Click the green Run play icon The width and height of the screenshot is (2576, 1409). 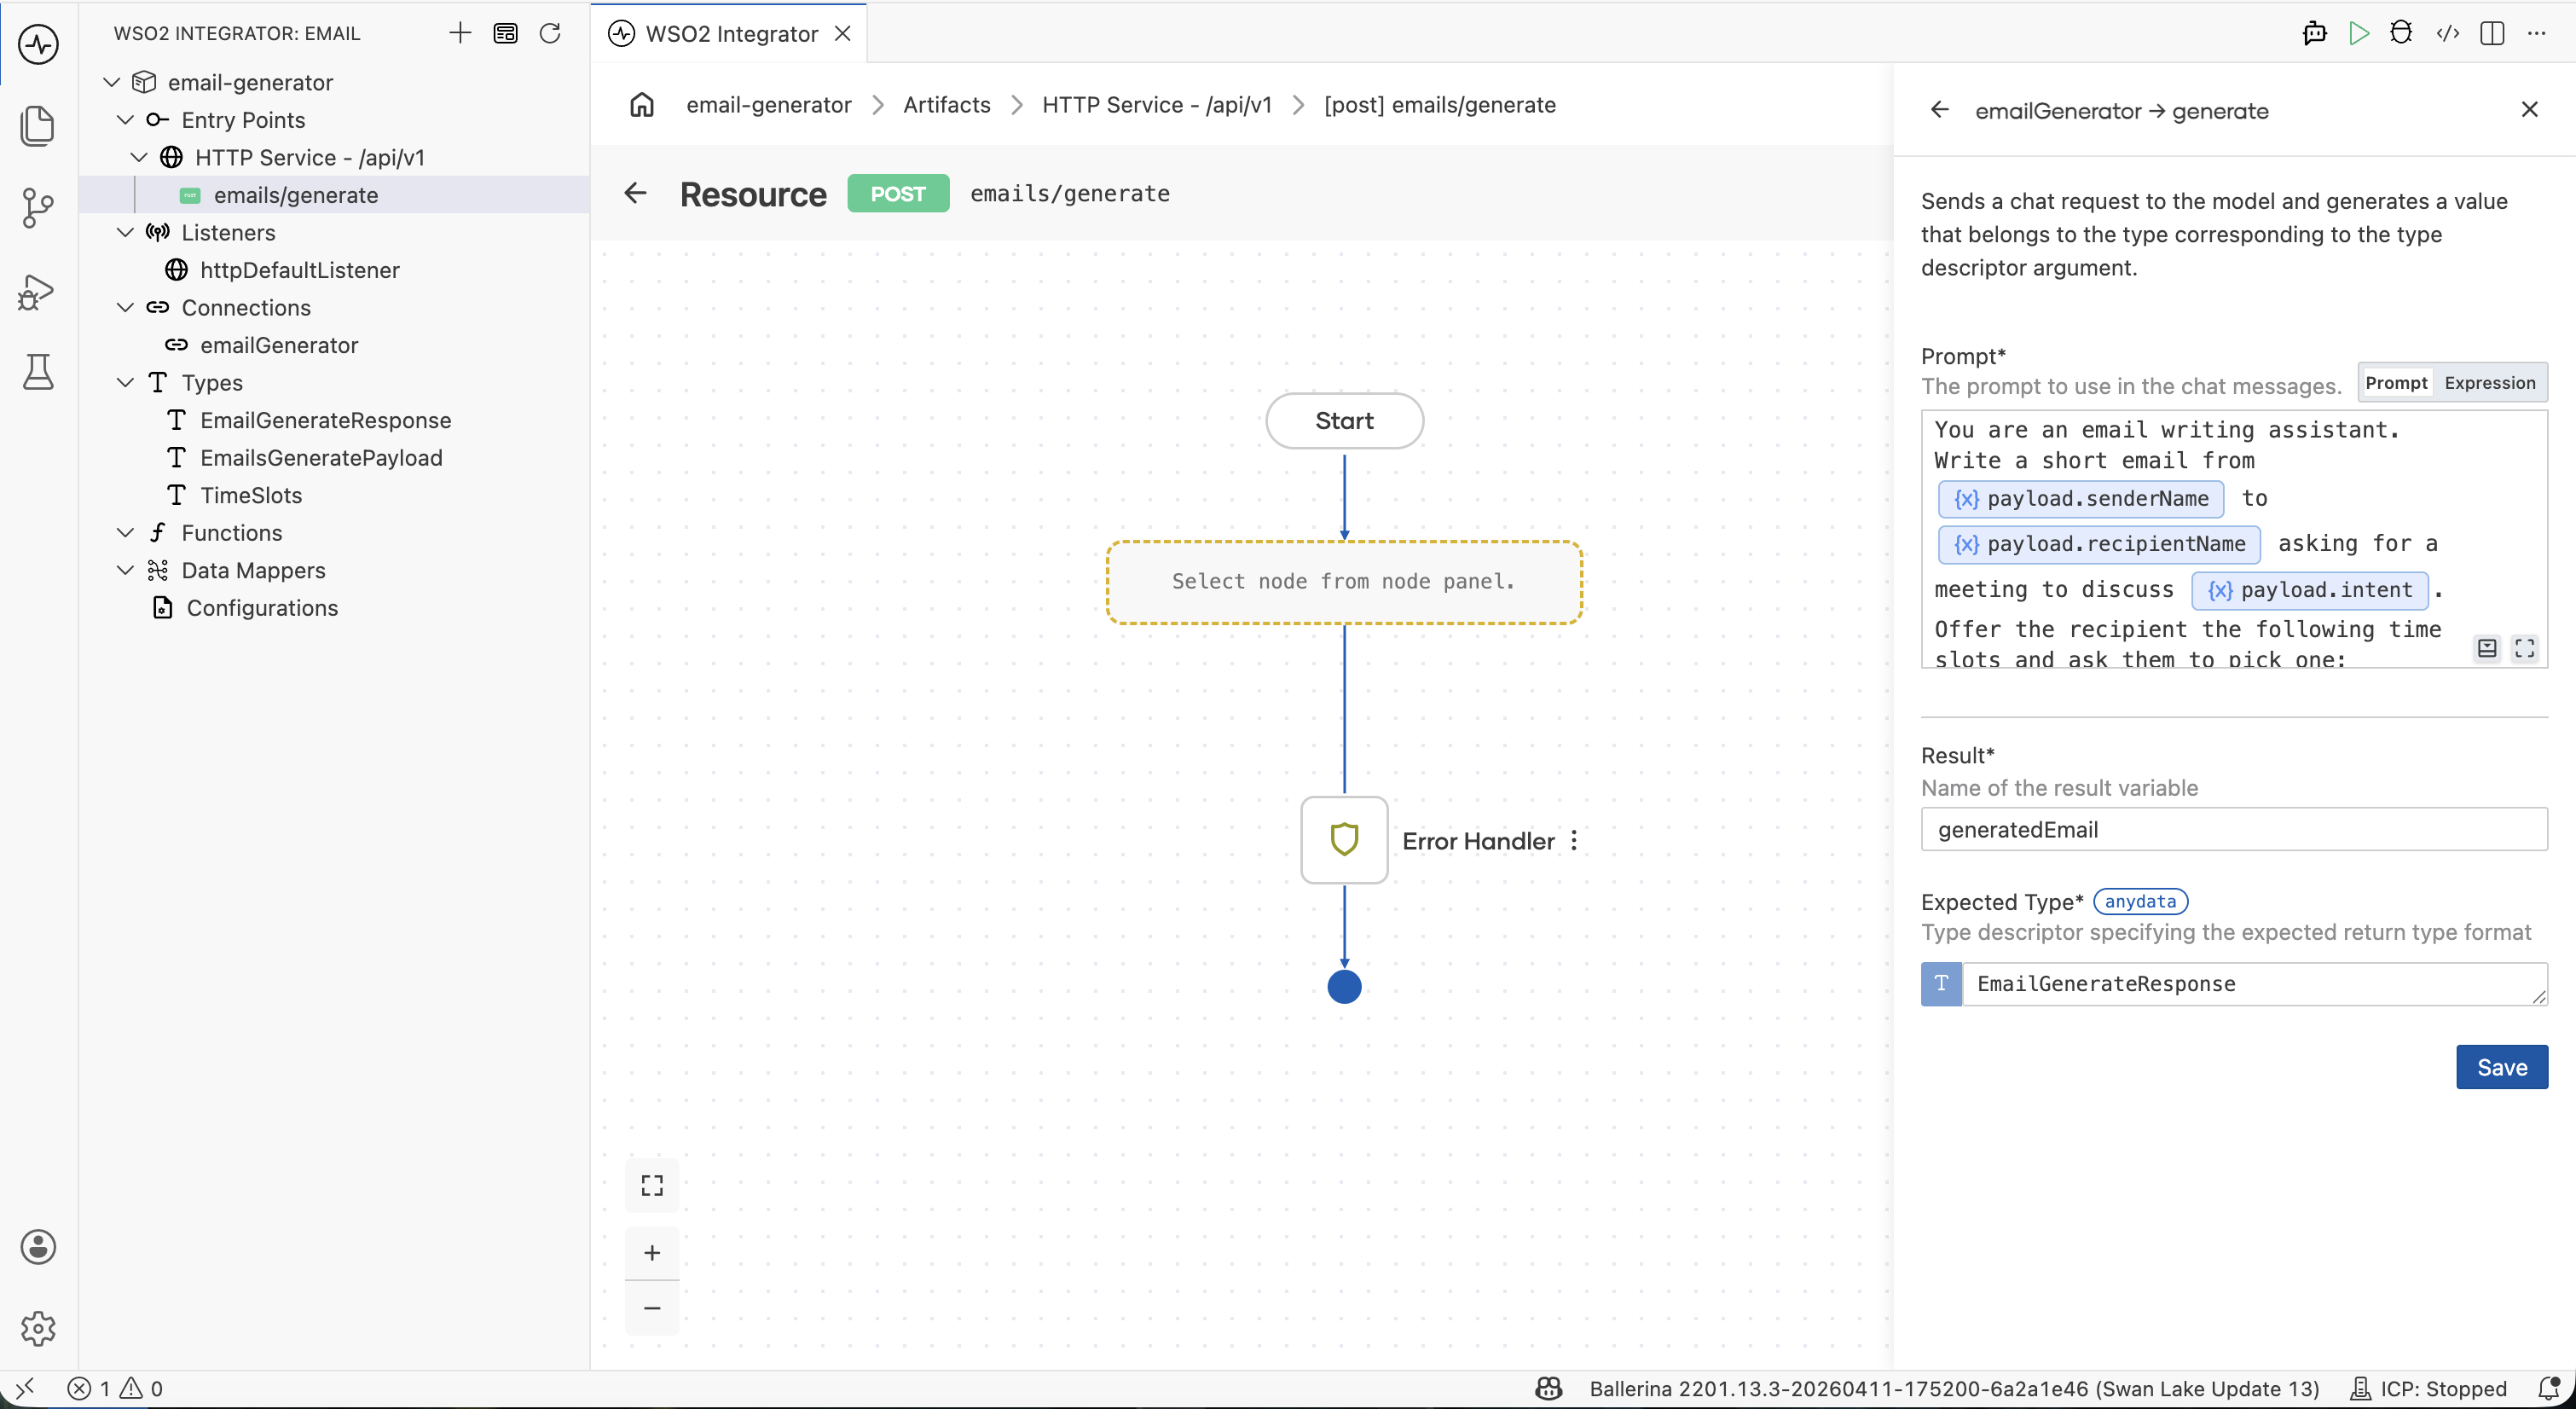tap(2358, 33)
